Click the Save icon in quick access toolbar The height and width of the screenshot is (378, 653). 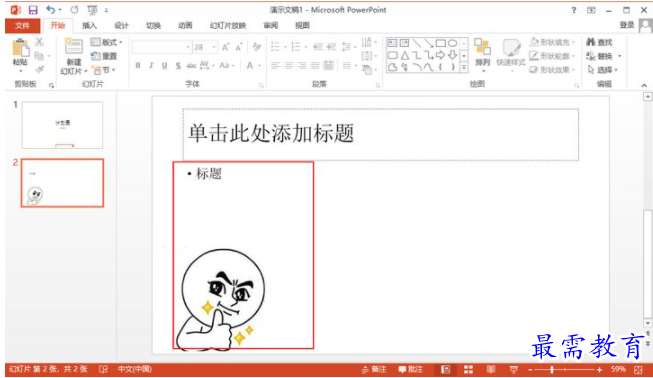[x=33, y=10]
